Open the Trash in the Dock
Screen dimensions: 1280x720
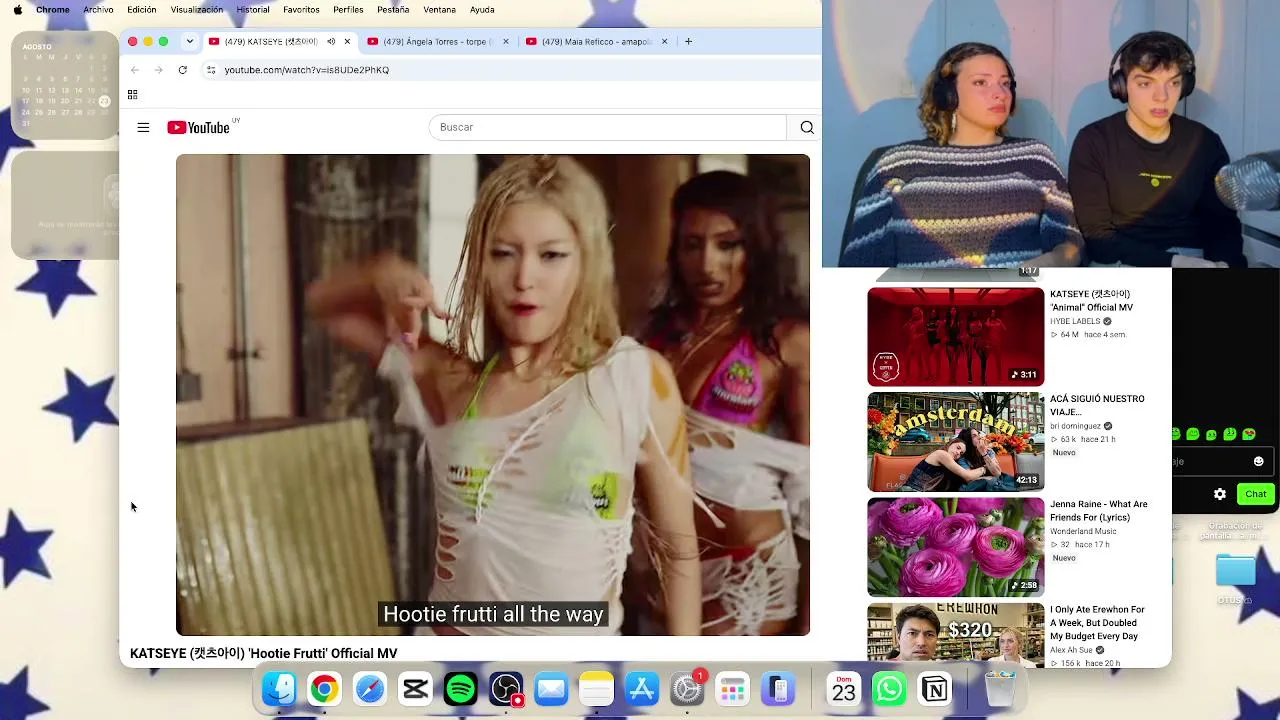pyautogui.click(x=1000, y=689)
